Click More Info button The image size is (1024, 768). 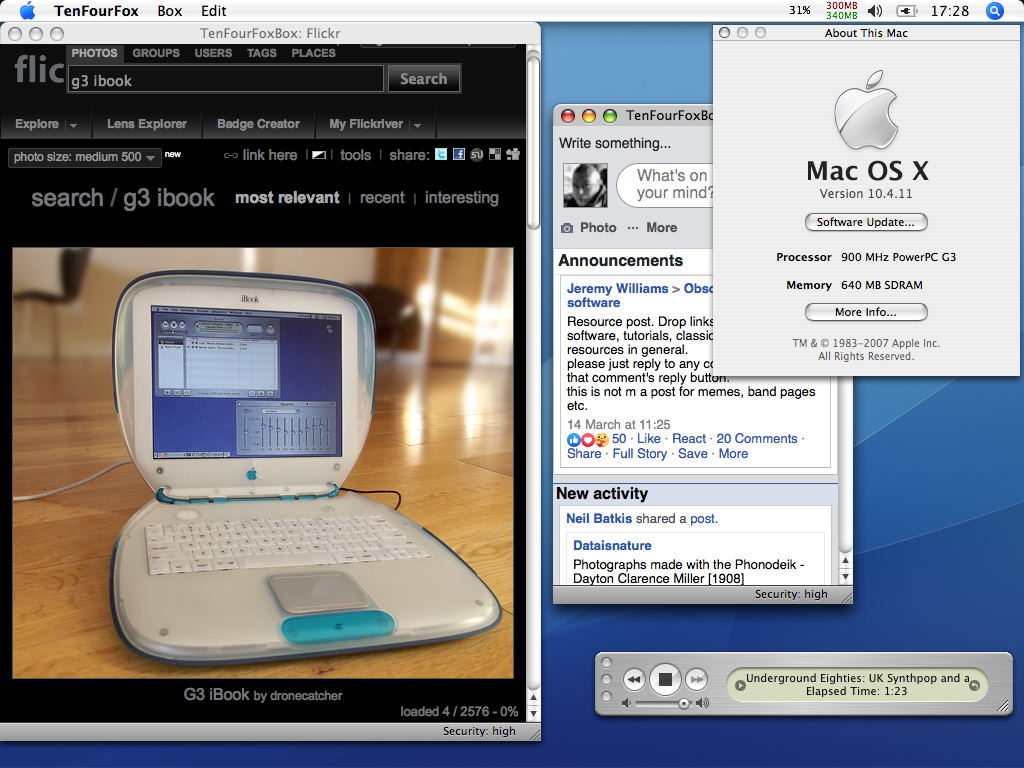coord(866,312)
